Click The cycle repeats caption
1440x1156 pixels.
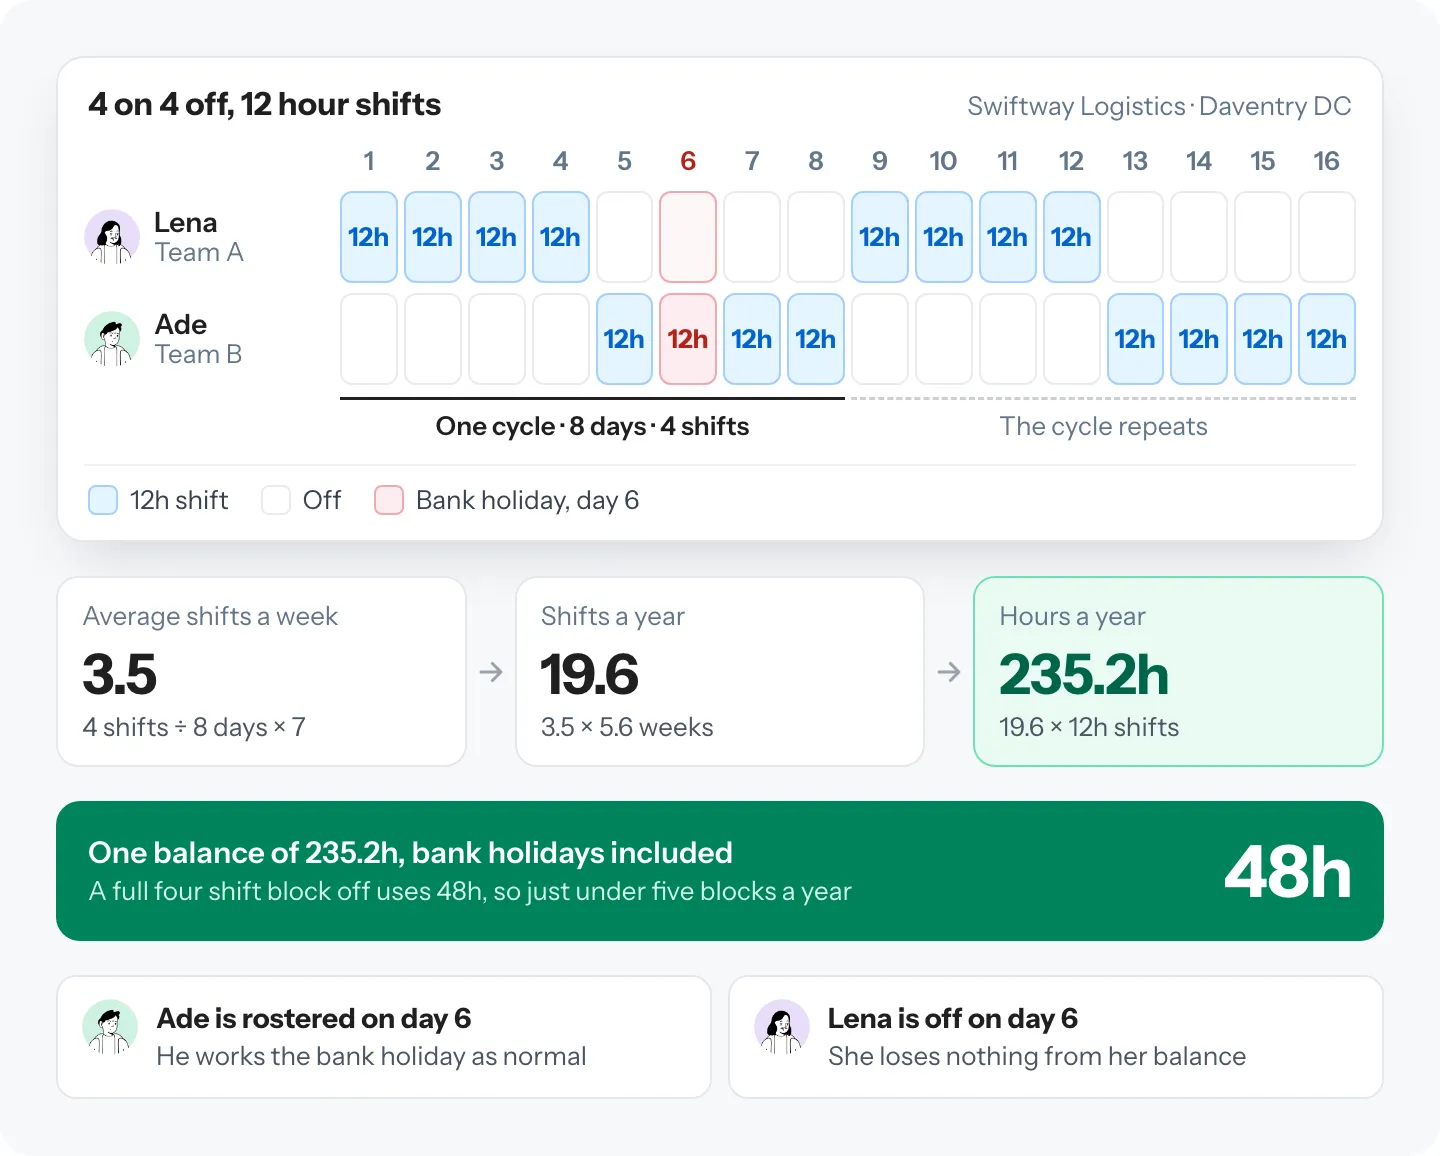tap(1104, 426)
